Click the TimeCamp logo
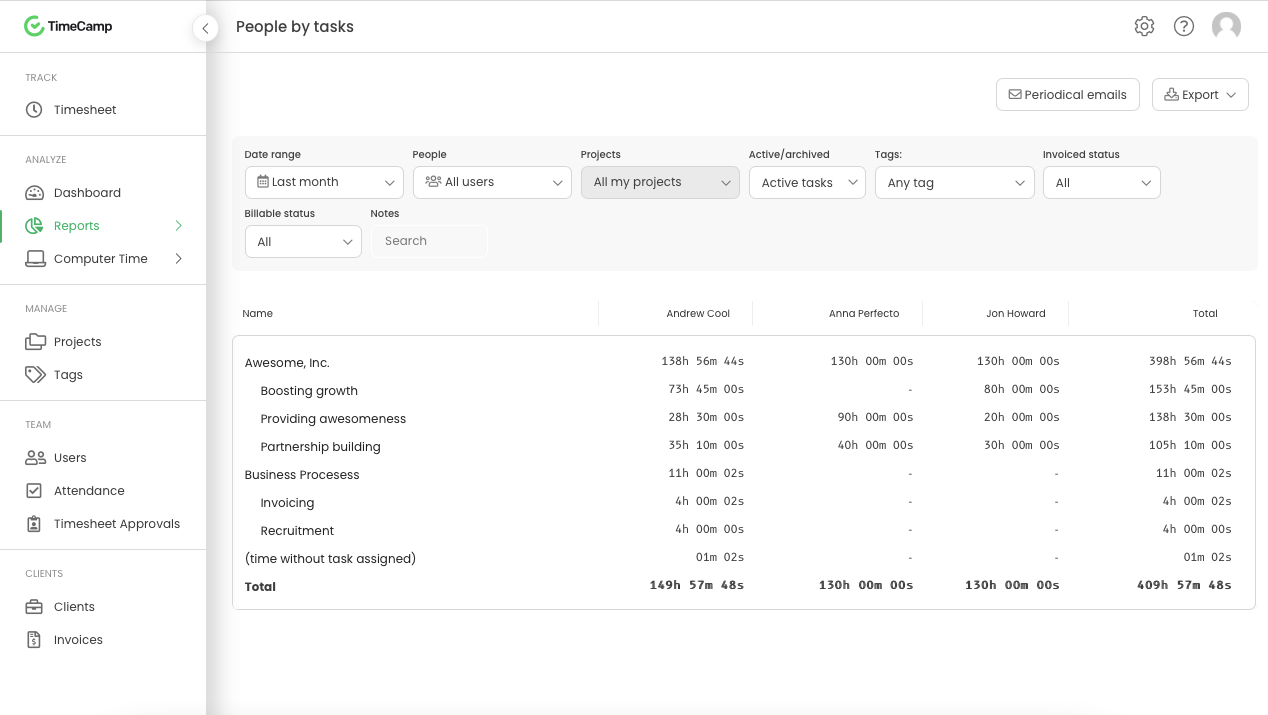This screenshot has height=715, width=1268. pos(68,27)
